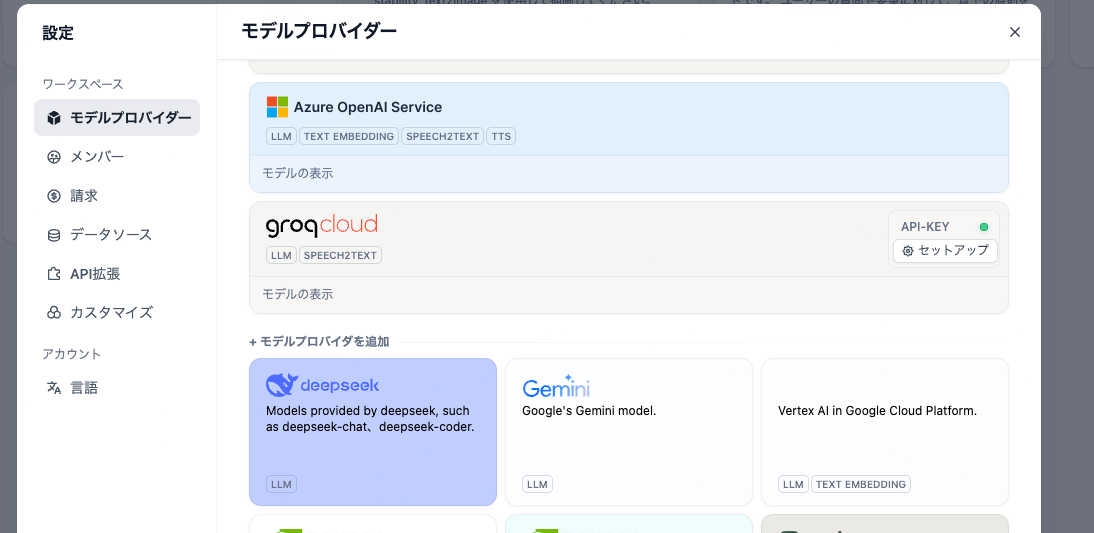Click the 言語 translate icon
This screenshot has height=533, width=1094.
coord(54,388)
